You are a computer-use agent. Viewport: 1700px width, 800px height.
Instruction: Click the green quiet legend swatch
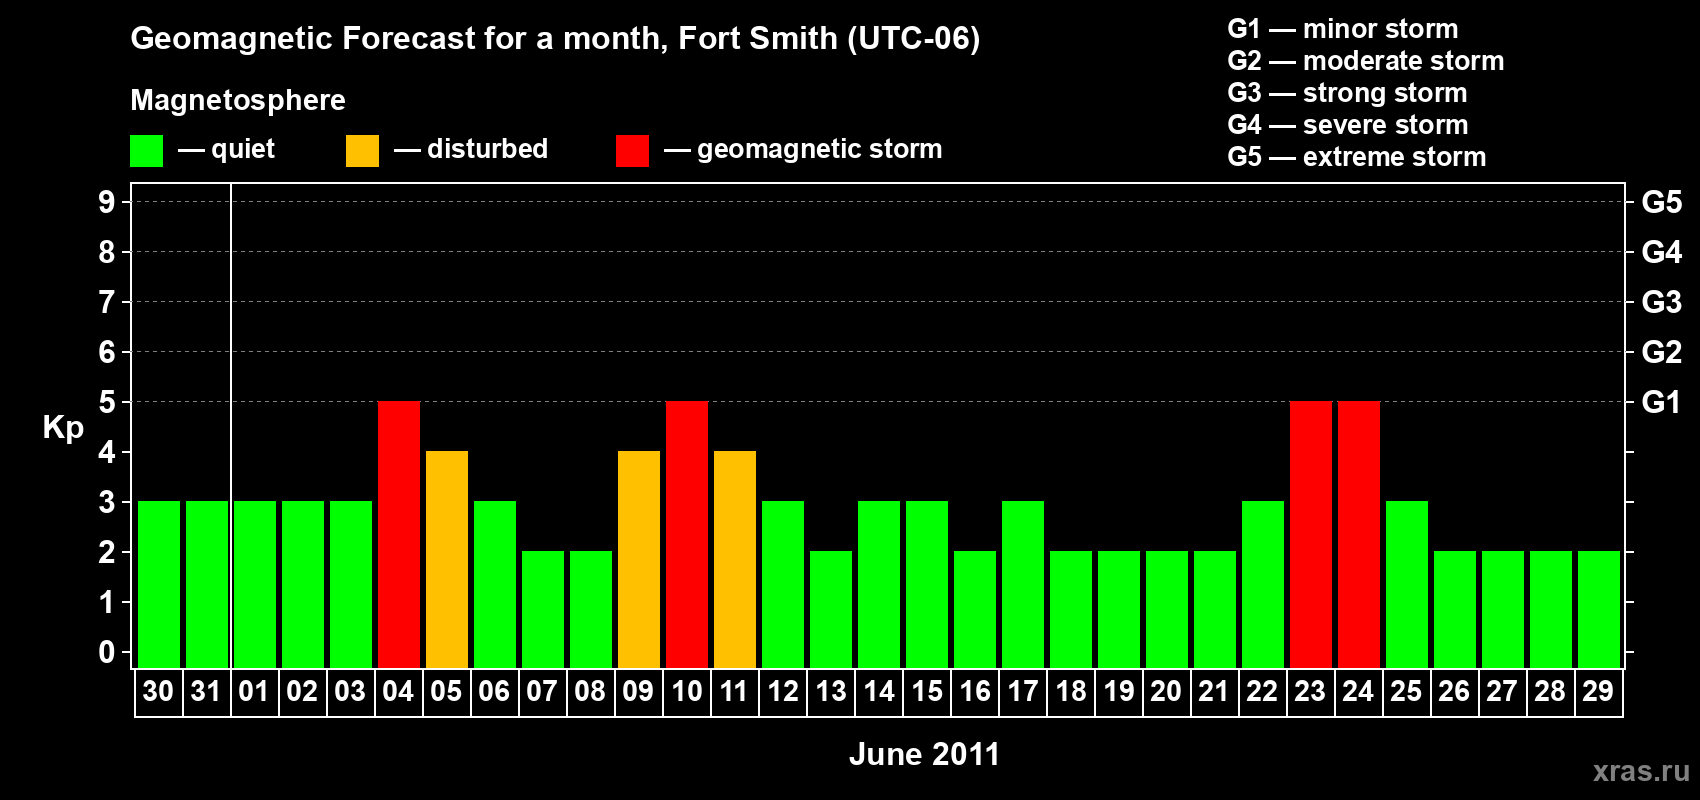(x=146, y=151)
